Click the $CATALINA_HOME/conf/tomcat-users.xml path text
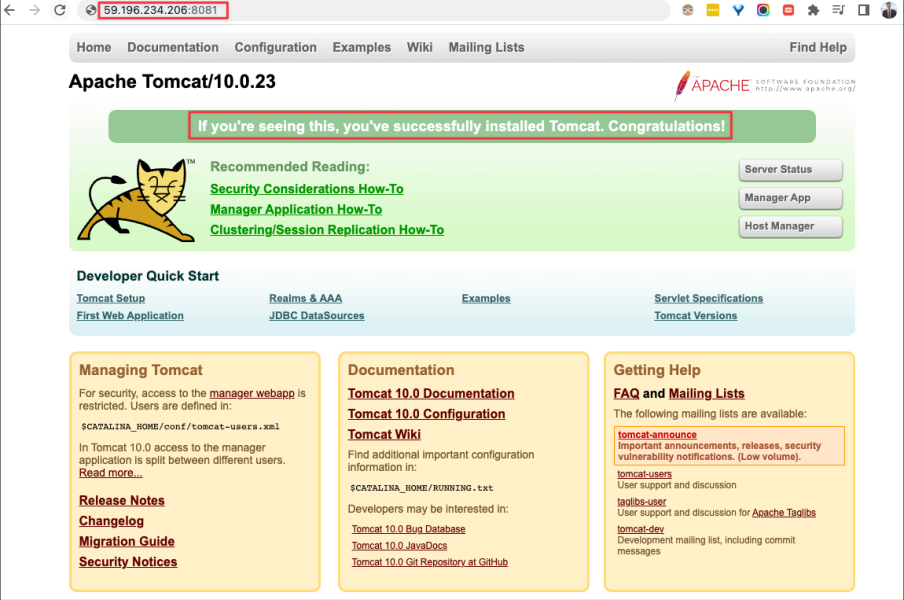The image size is (904, 600). (180, 427)
